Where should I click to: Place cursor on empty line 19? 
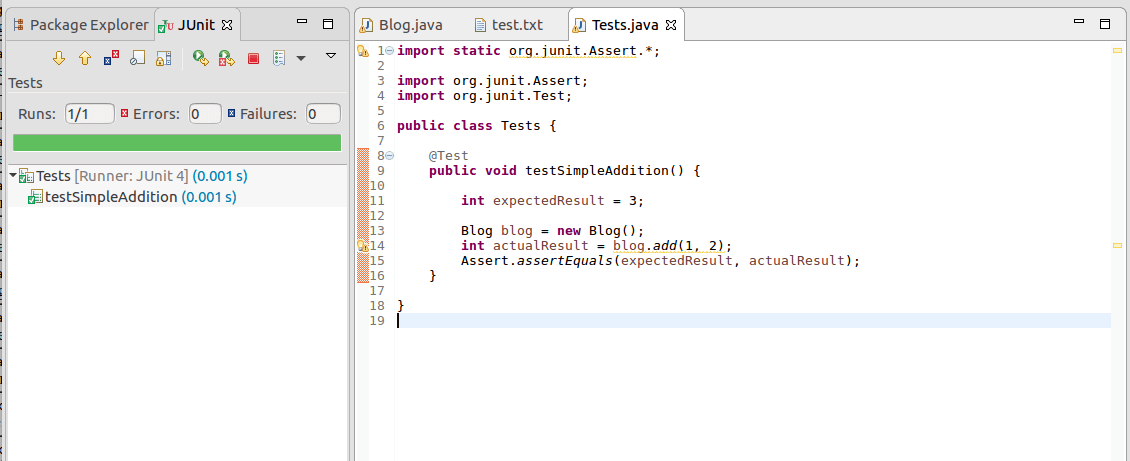[x=753, y=321]
